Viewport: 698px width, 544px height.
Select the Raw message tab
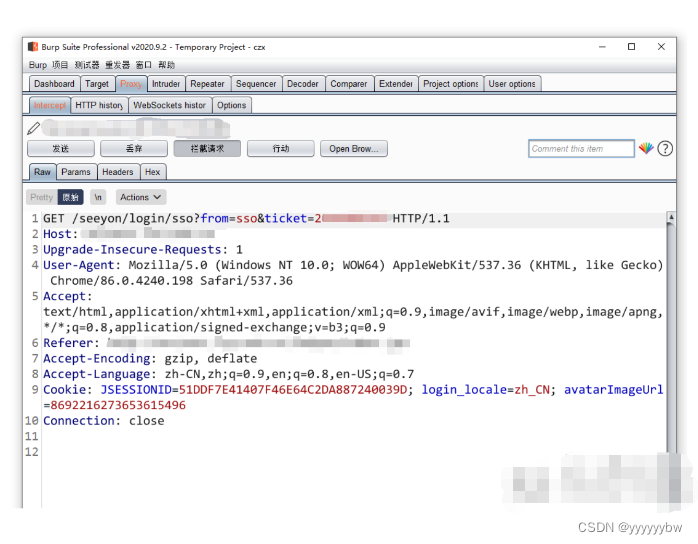tap(42, 172)
